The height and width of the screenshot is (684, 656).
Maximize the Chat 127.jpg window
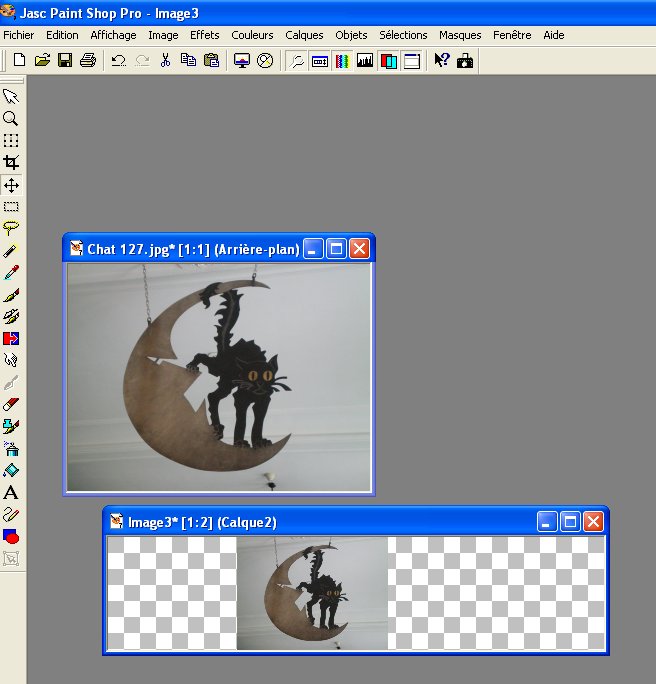pos(336,249)
